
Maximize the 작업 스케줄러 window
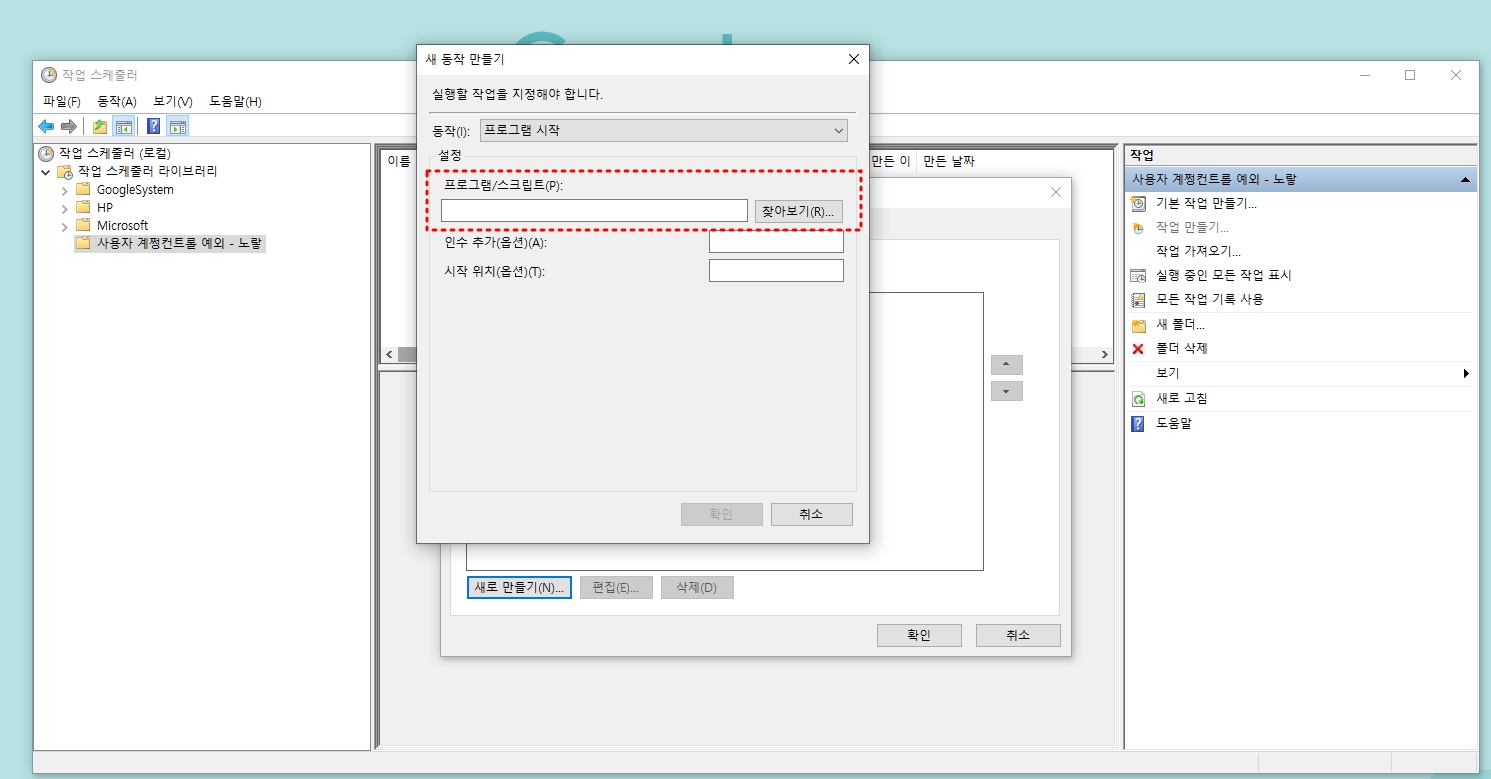tap(1410, 75)
